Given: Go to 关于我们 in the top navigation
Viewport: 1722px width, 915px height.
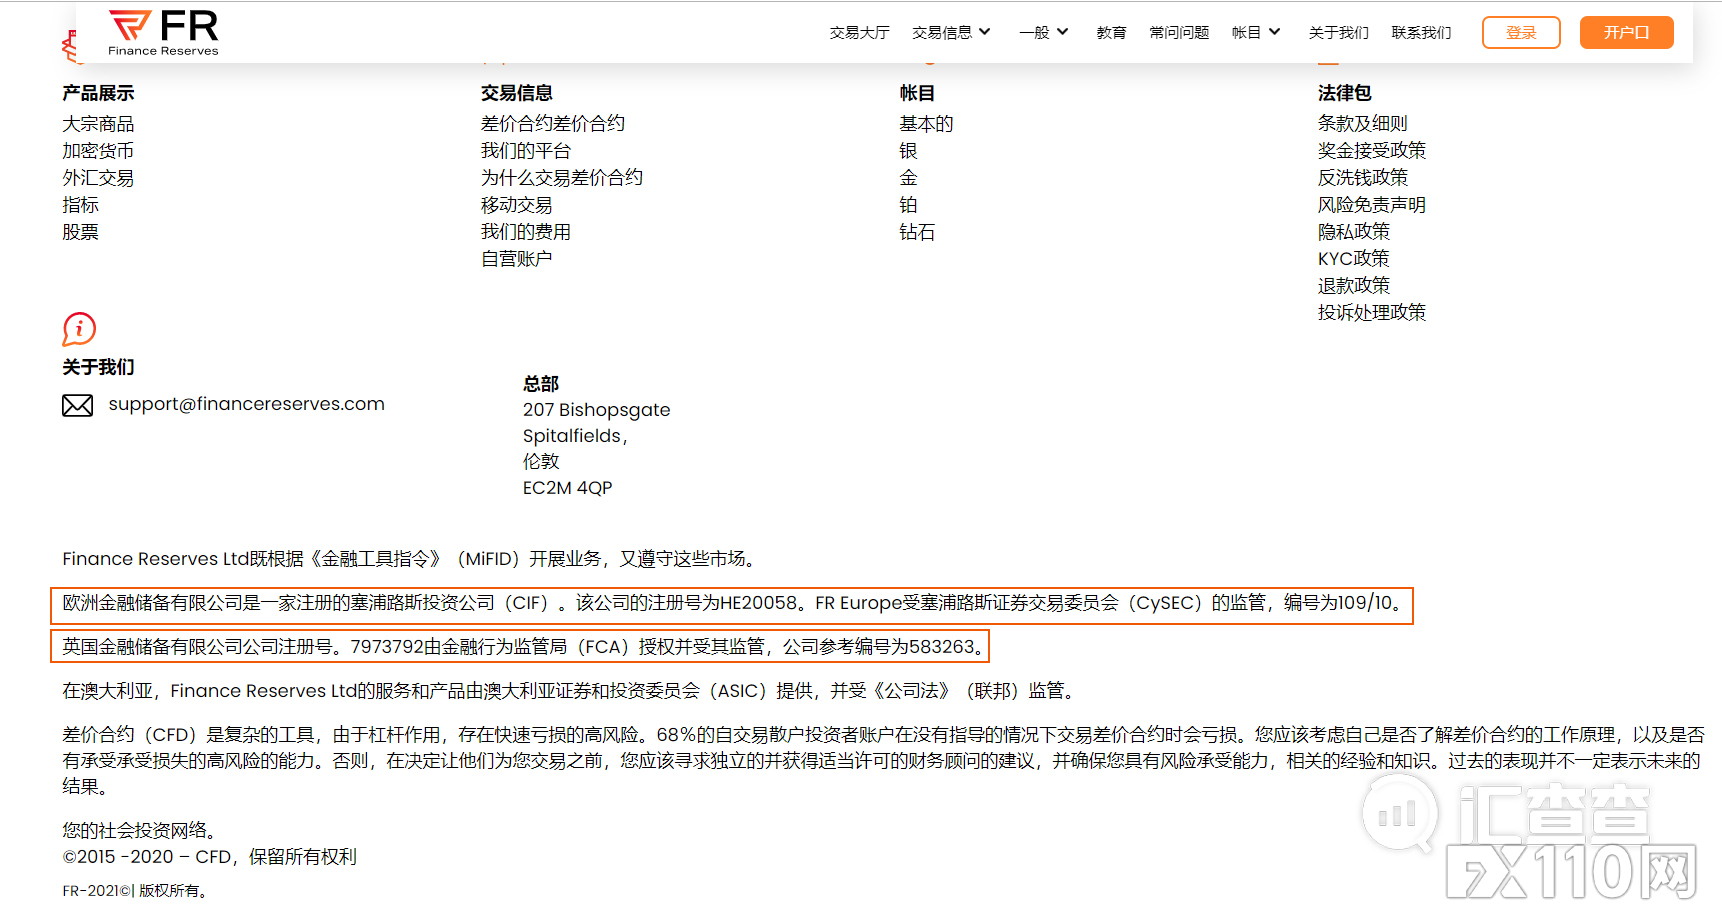Looking at the screenshot, I should point(1338,33).
